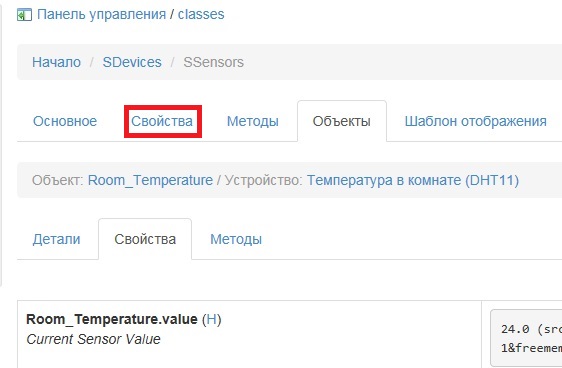
Task: Open the Шаблон отображения tab
Action: (476, 121)
